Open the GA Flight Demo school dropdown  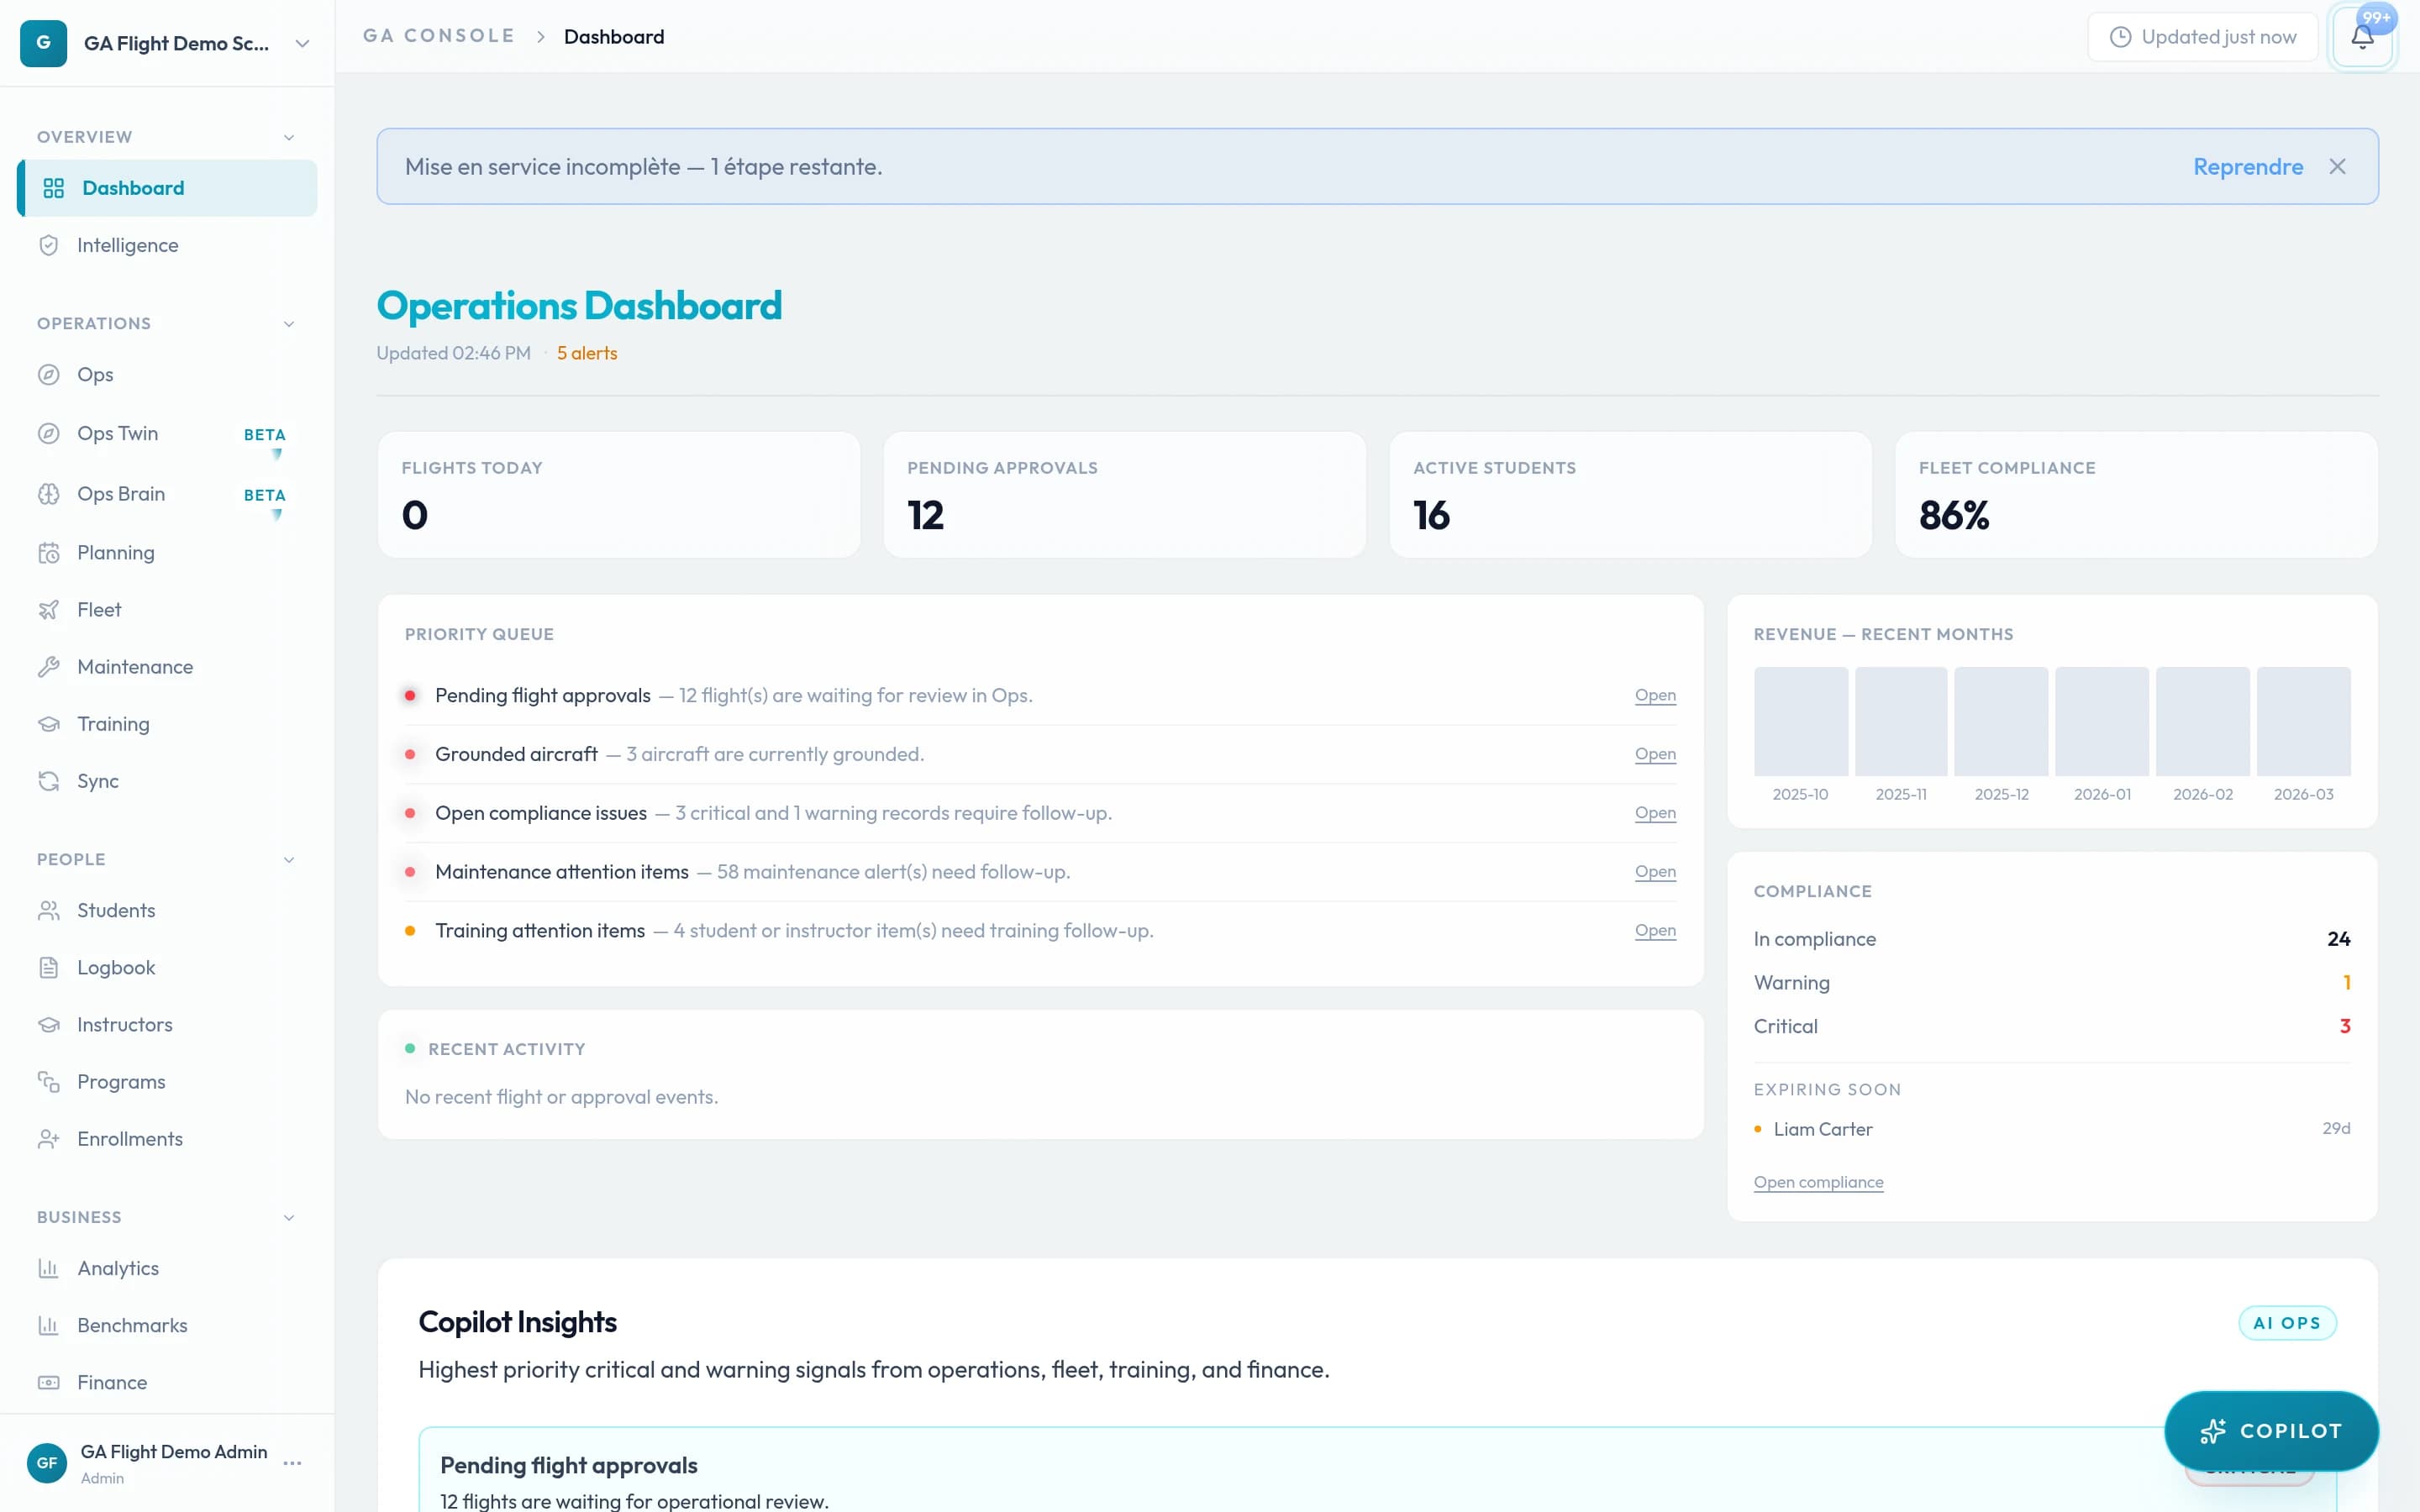tap(302, 44)
